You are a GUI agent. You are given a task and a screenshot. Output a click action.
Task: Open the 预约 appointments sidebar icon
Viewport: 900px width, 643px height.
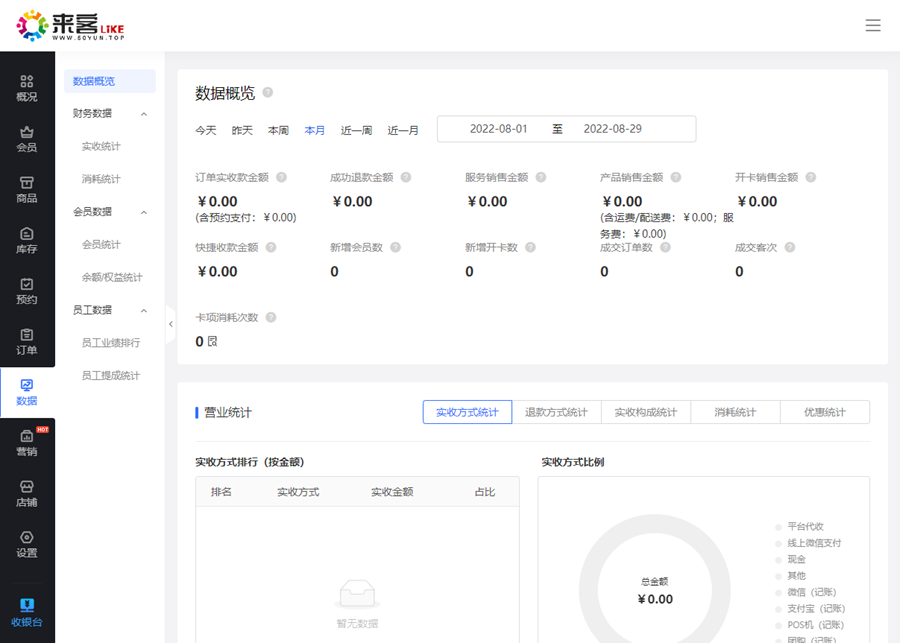tap(27, 291)
